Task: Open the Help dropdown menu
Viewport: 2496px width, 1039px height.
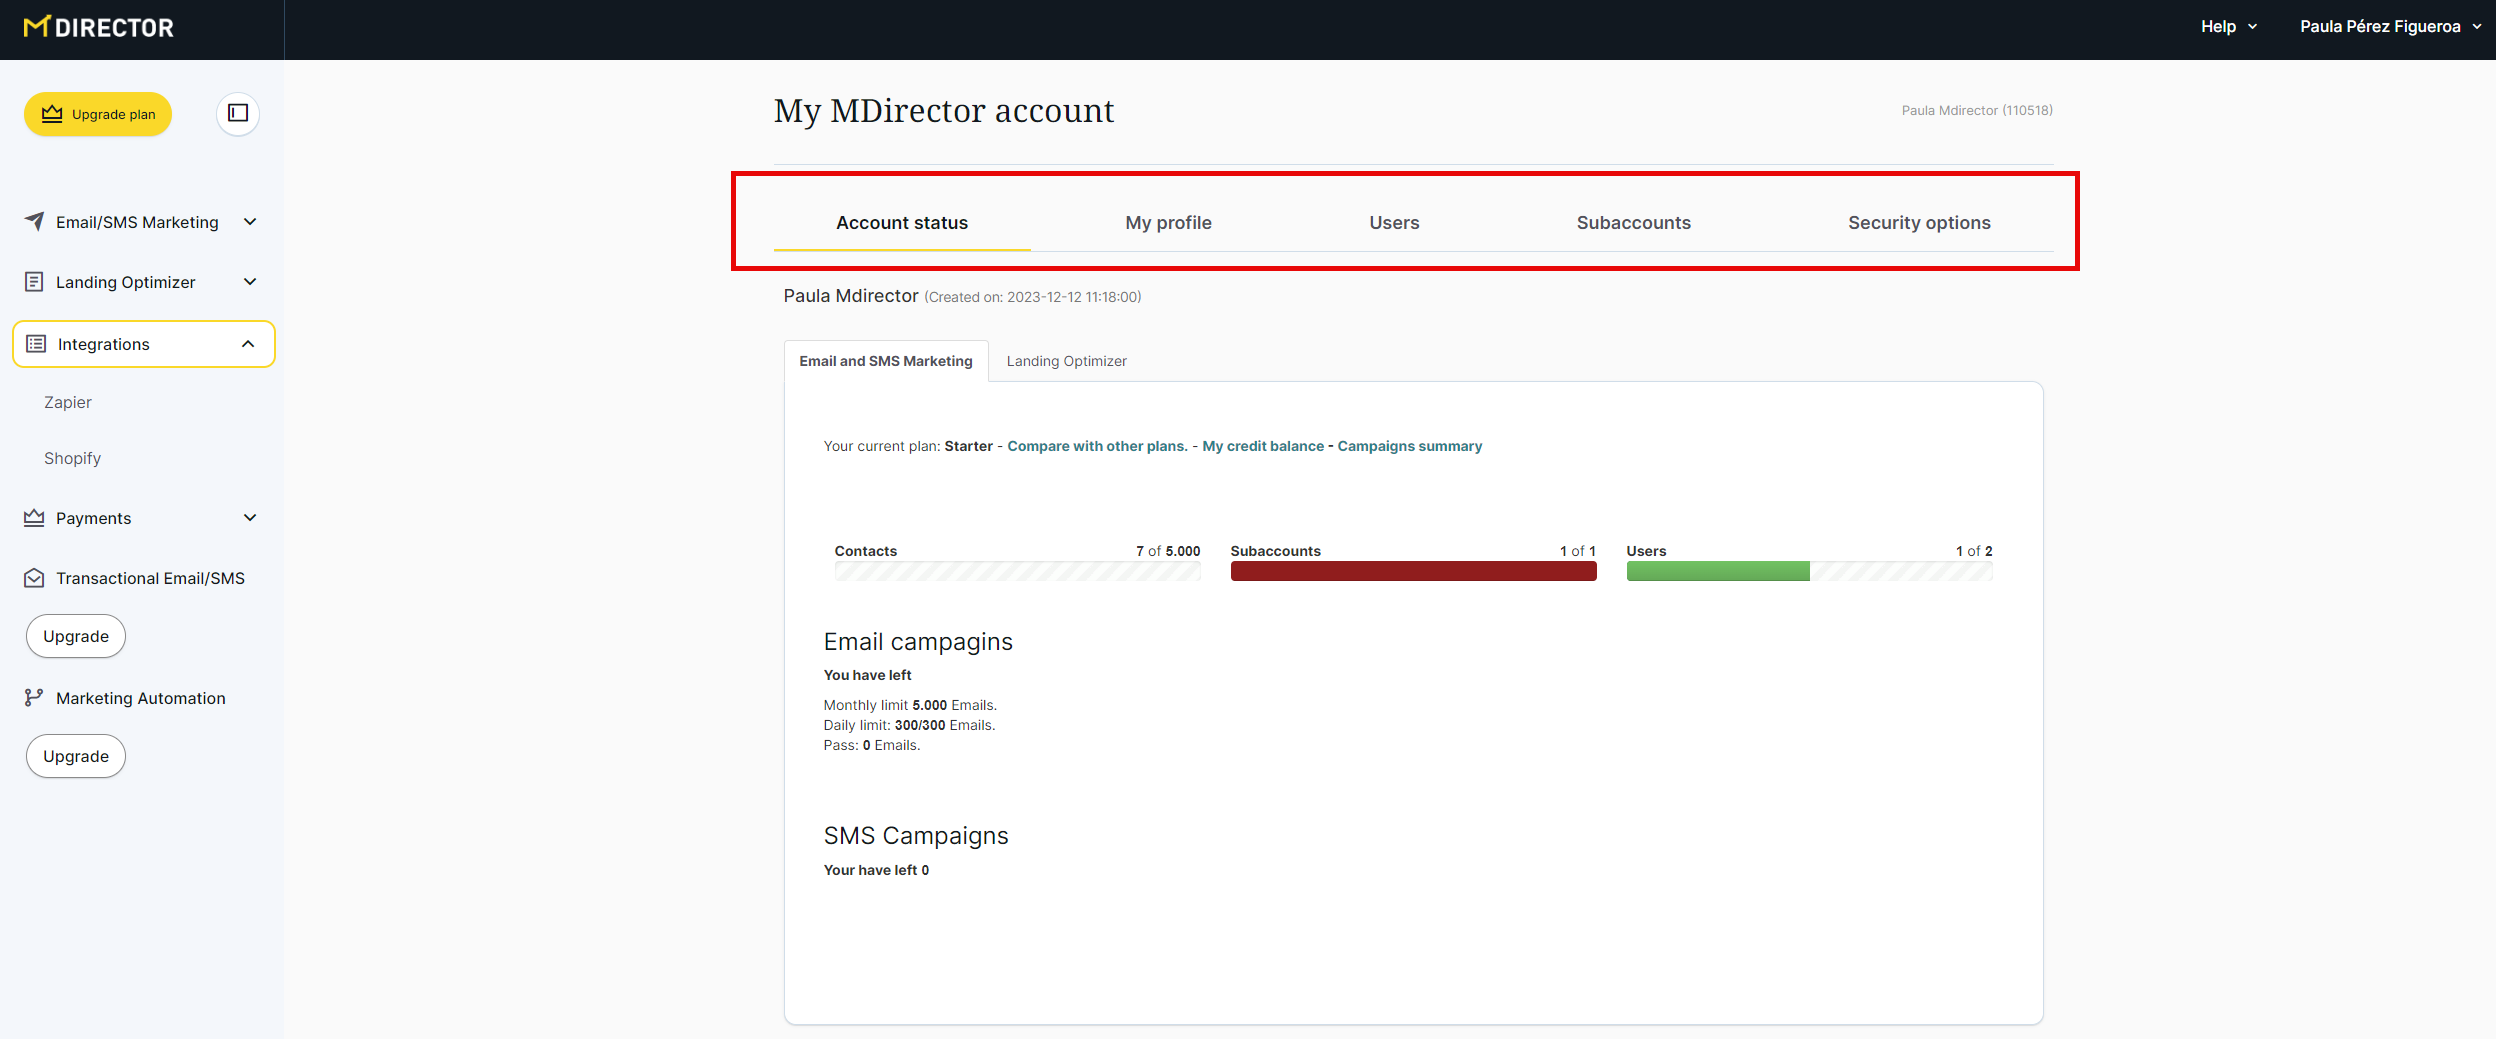Action: [2228, 27]
